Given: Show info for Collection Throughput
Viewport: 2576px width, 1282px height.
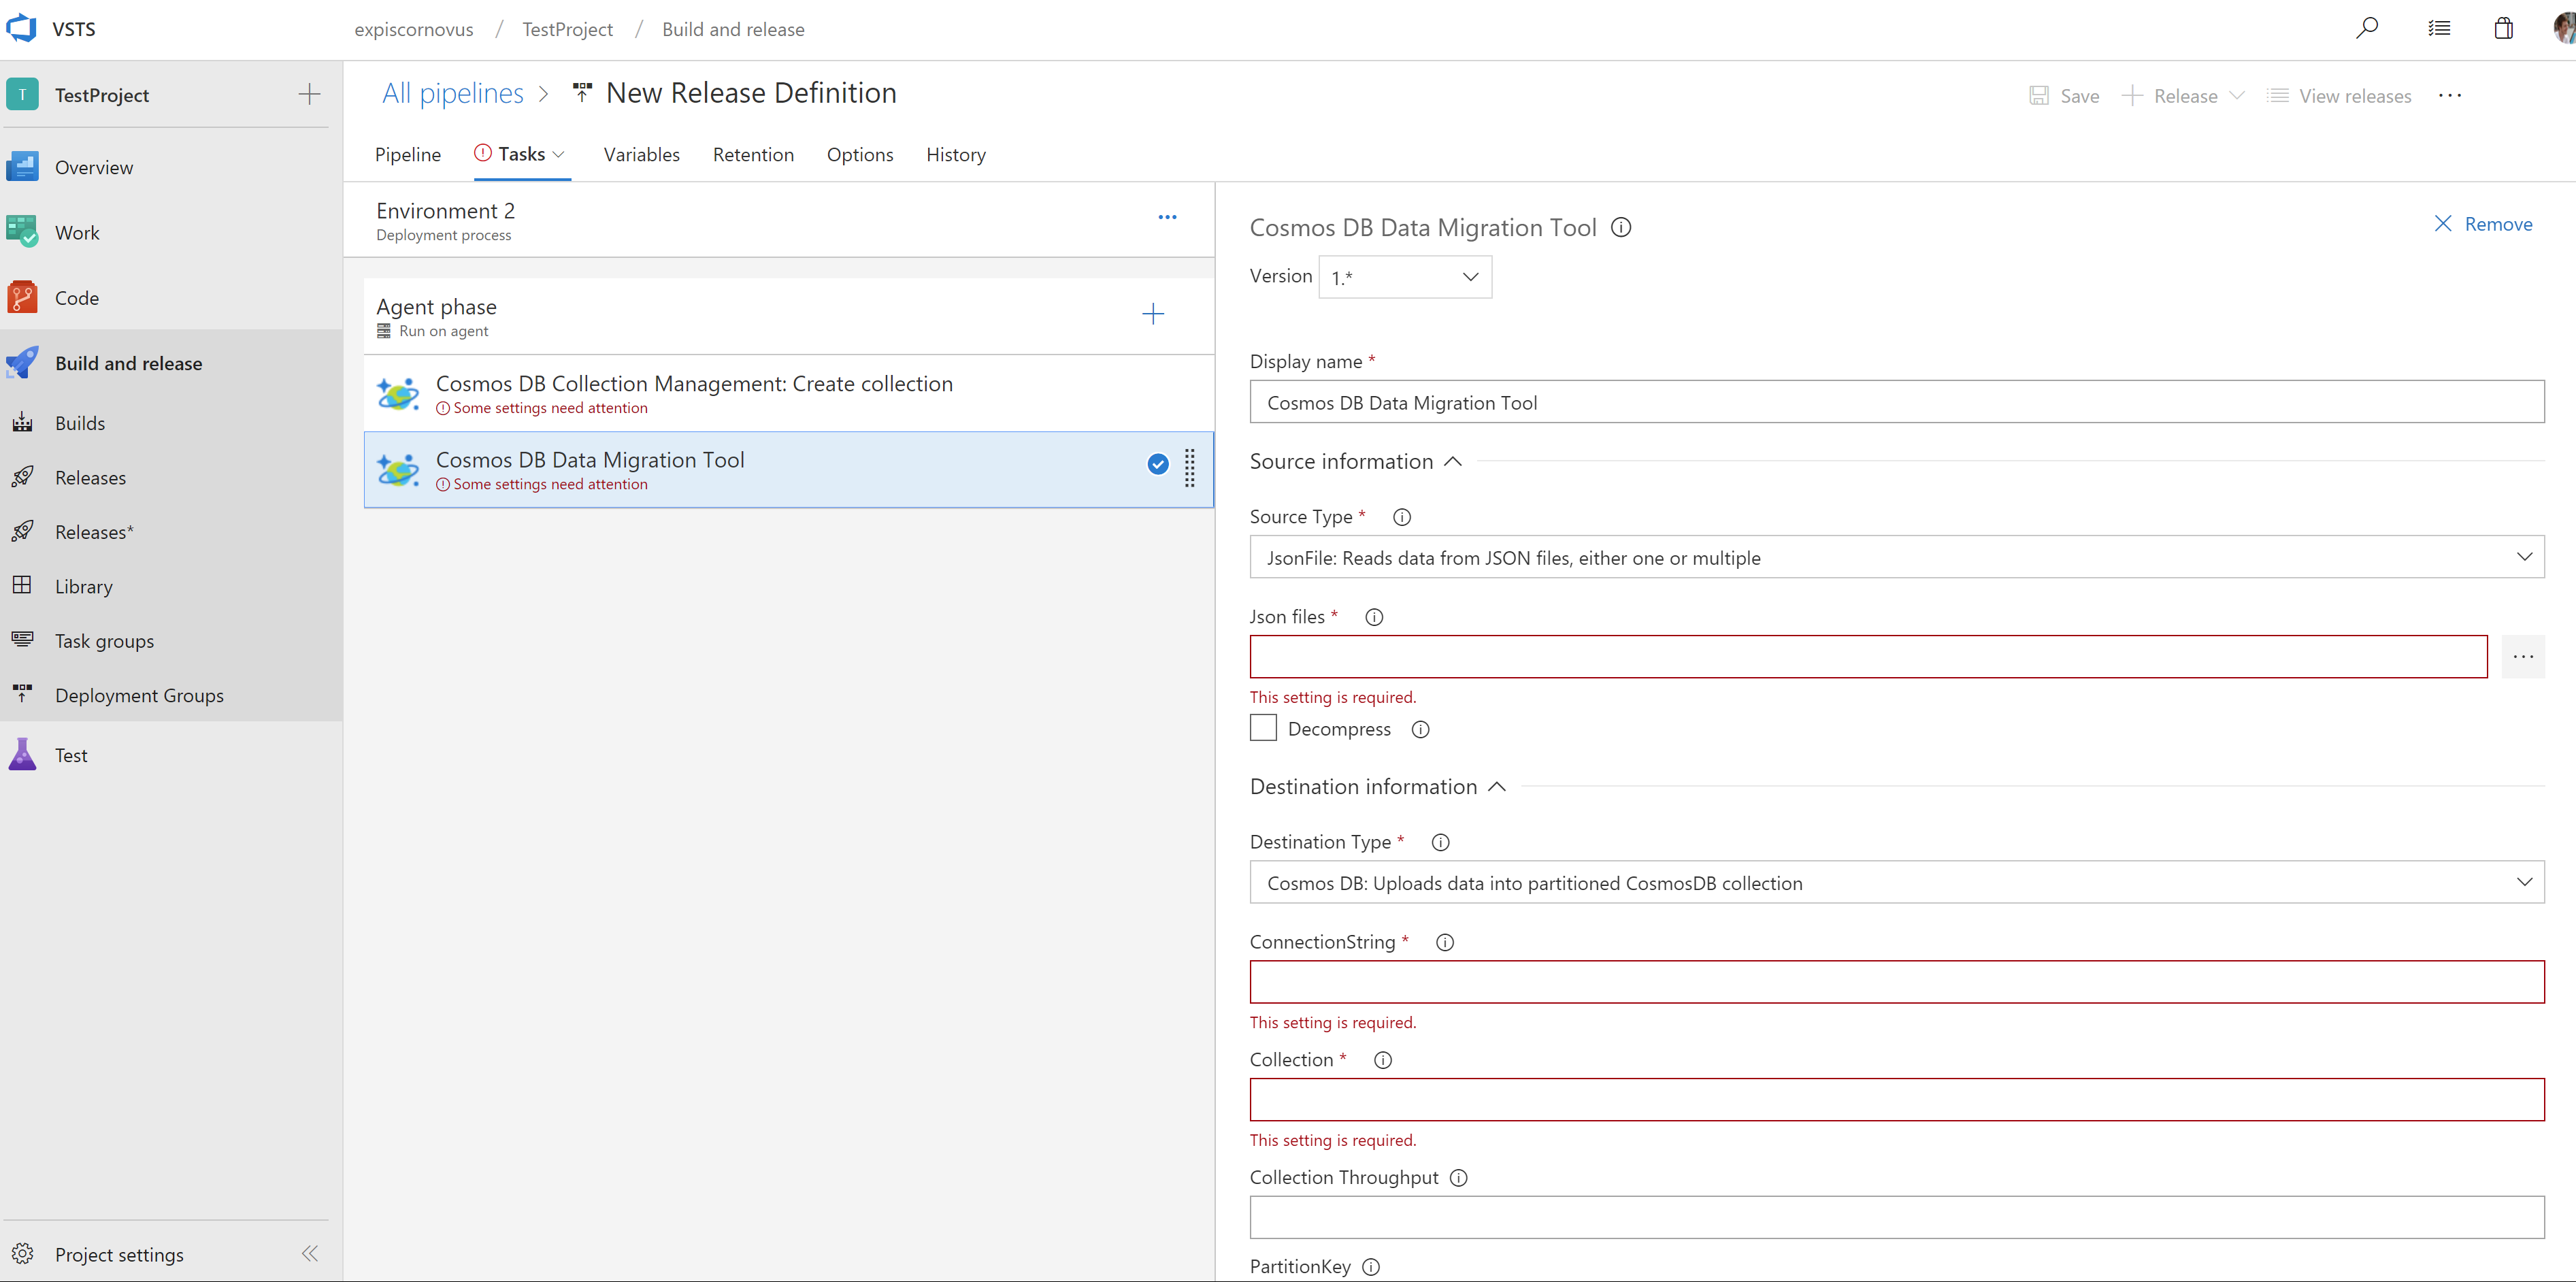Looking at the screenshot, I should tap(1459, 1178).
